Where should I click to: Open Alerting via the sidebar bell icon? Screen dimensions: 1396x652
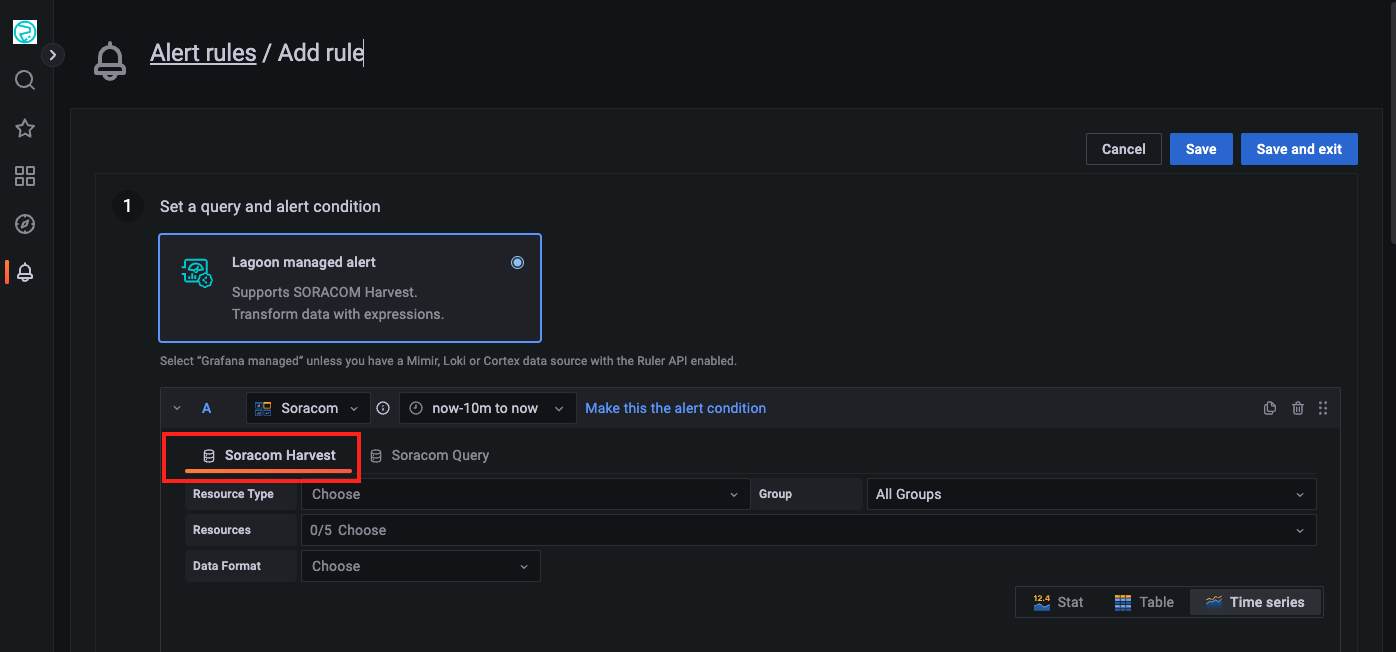(x=25, y=272)
